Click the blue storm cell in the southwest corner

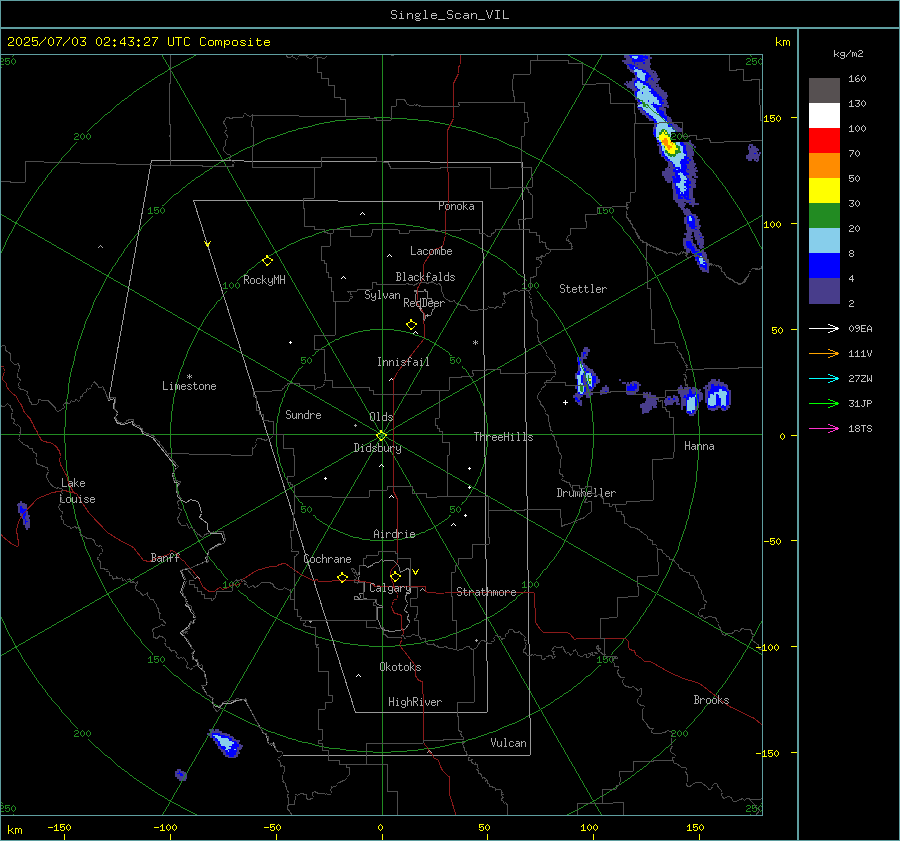tap(225, 743)
